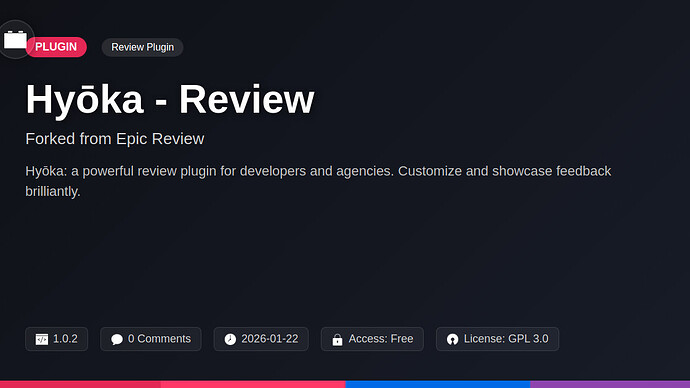Screen dimensions: 690x388
Task: Click the 'Forked from Epic Review' subtitle
Action: [x=115, y=139]
